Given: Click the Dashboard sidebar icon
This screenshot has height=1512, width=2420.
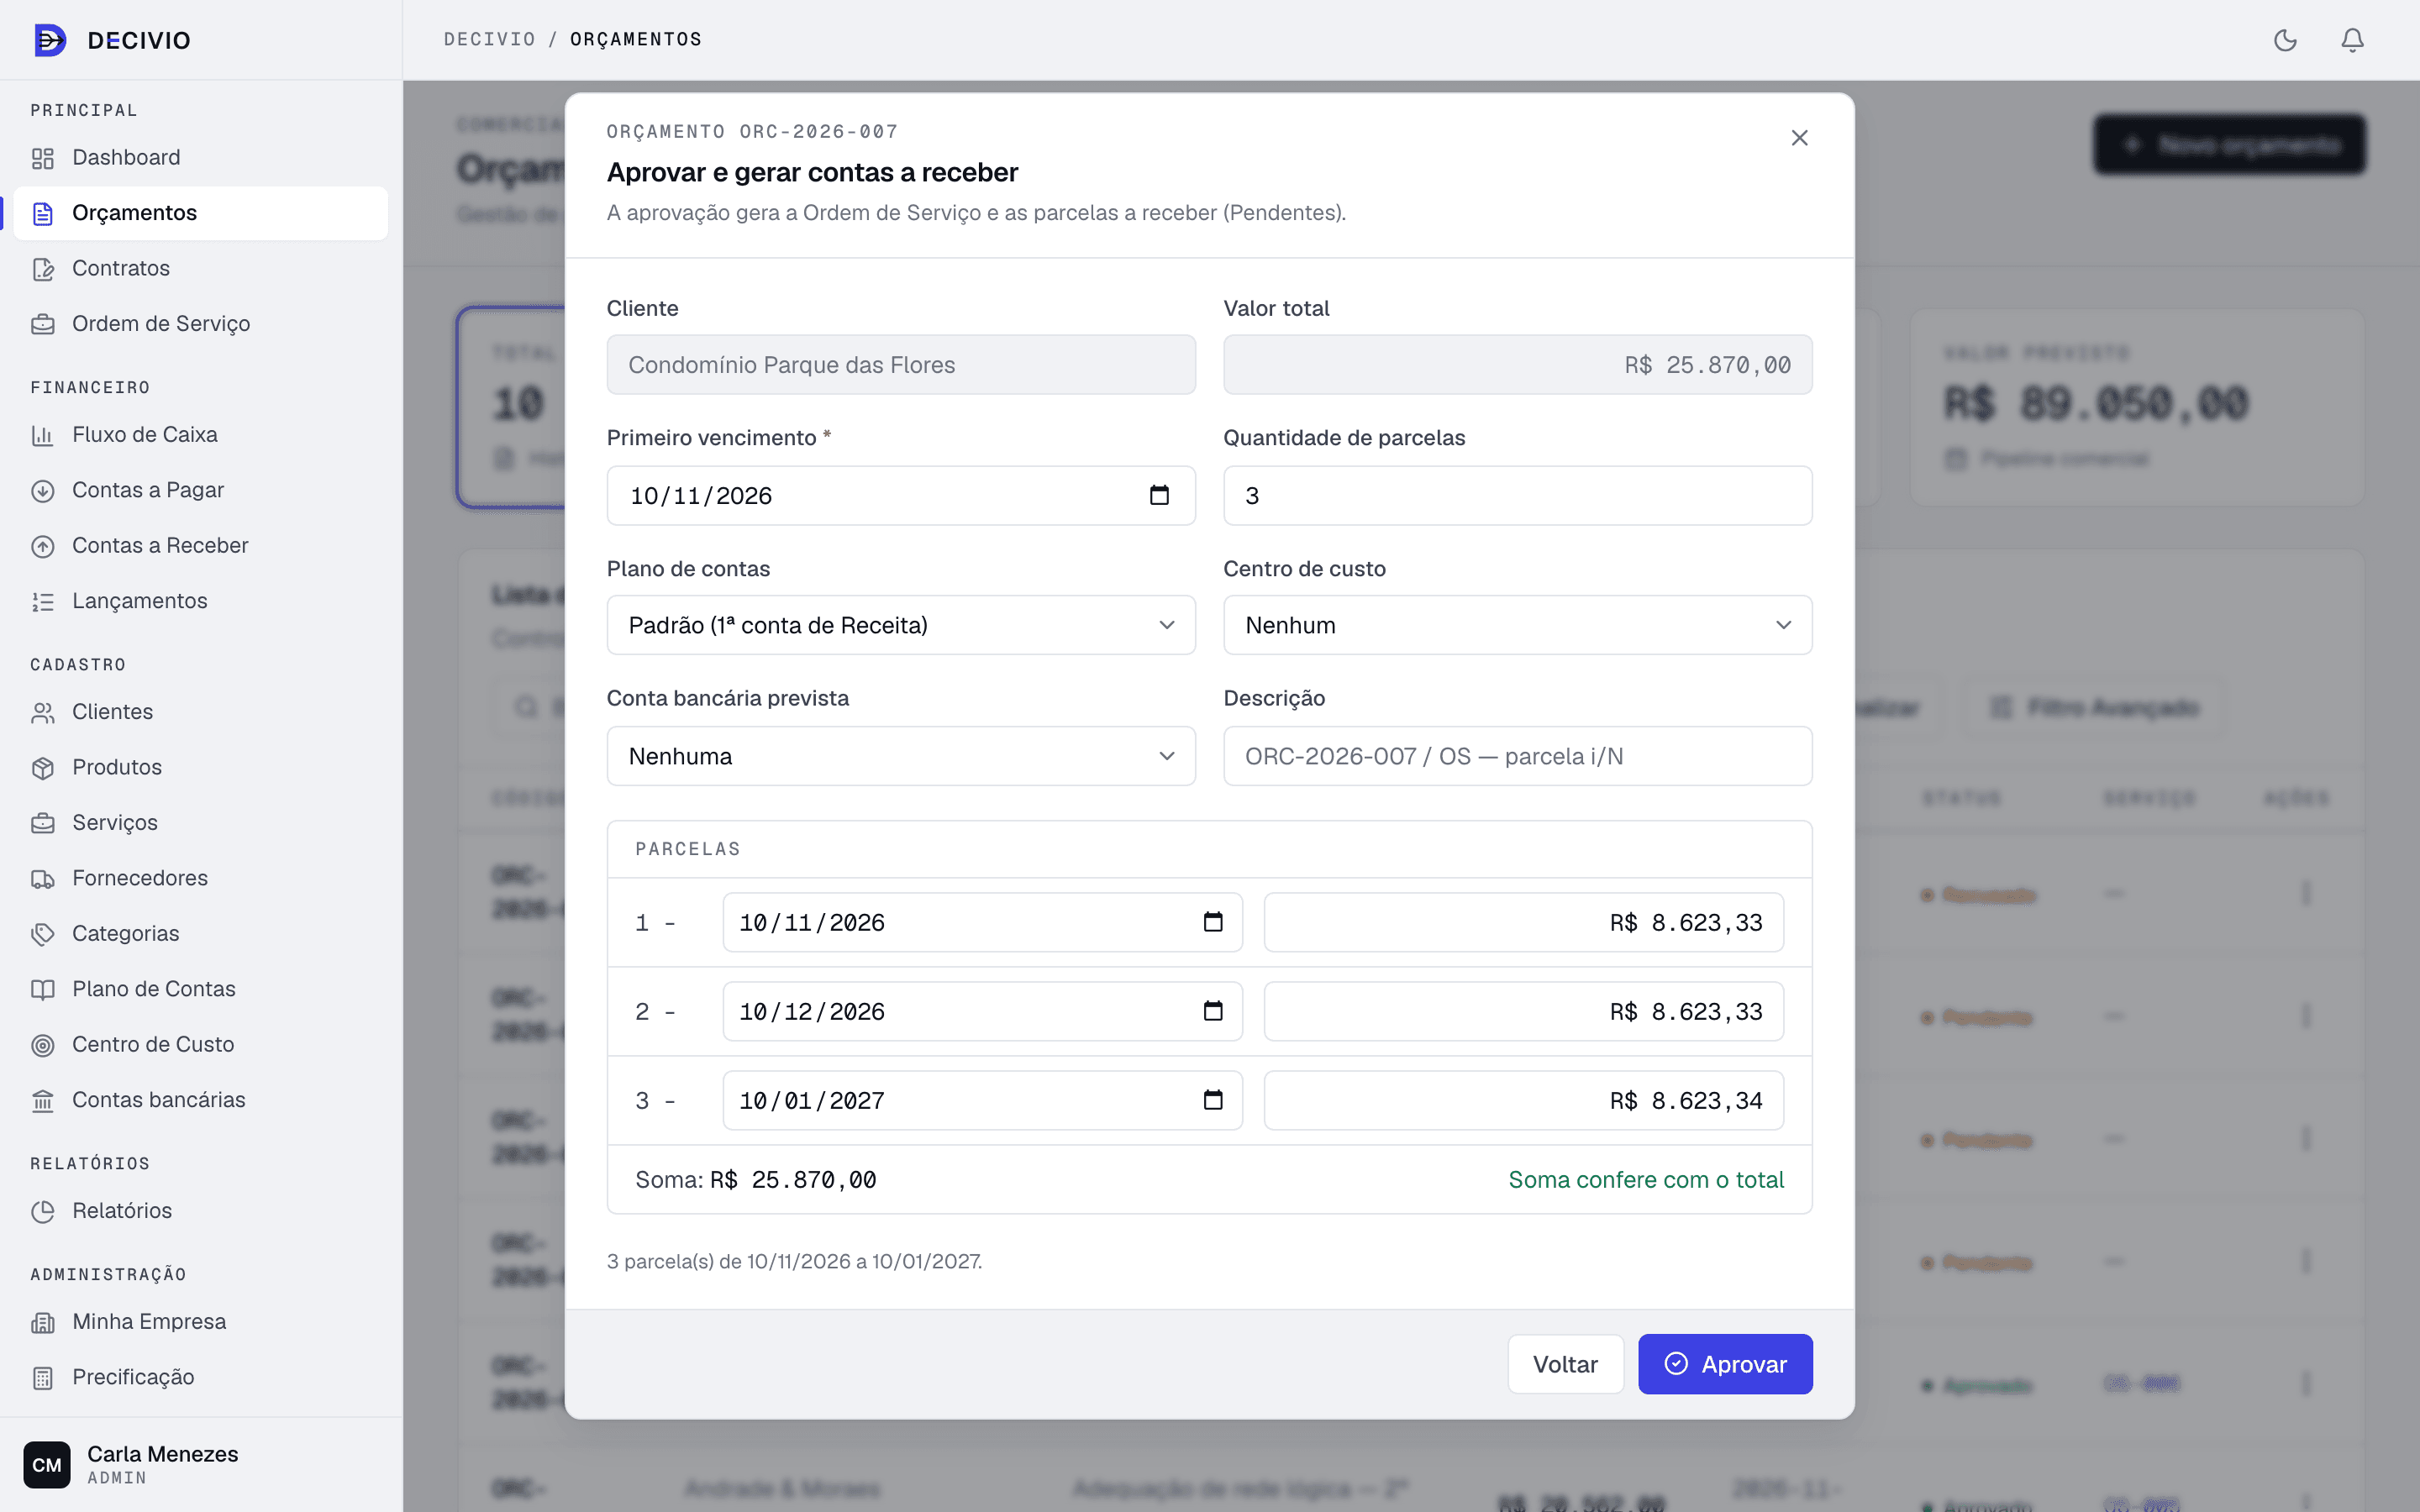Looking at the screenshot, I should click(43, 158).
